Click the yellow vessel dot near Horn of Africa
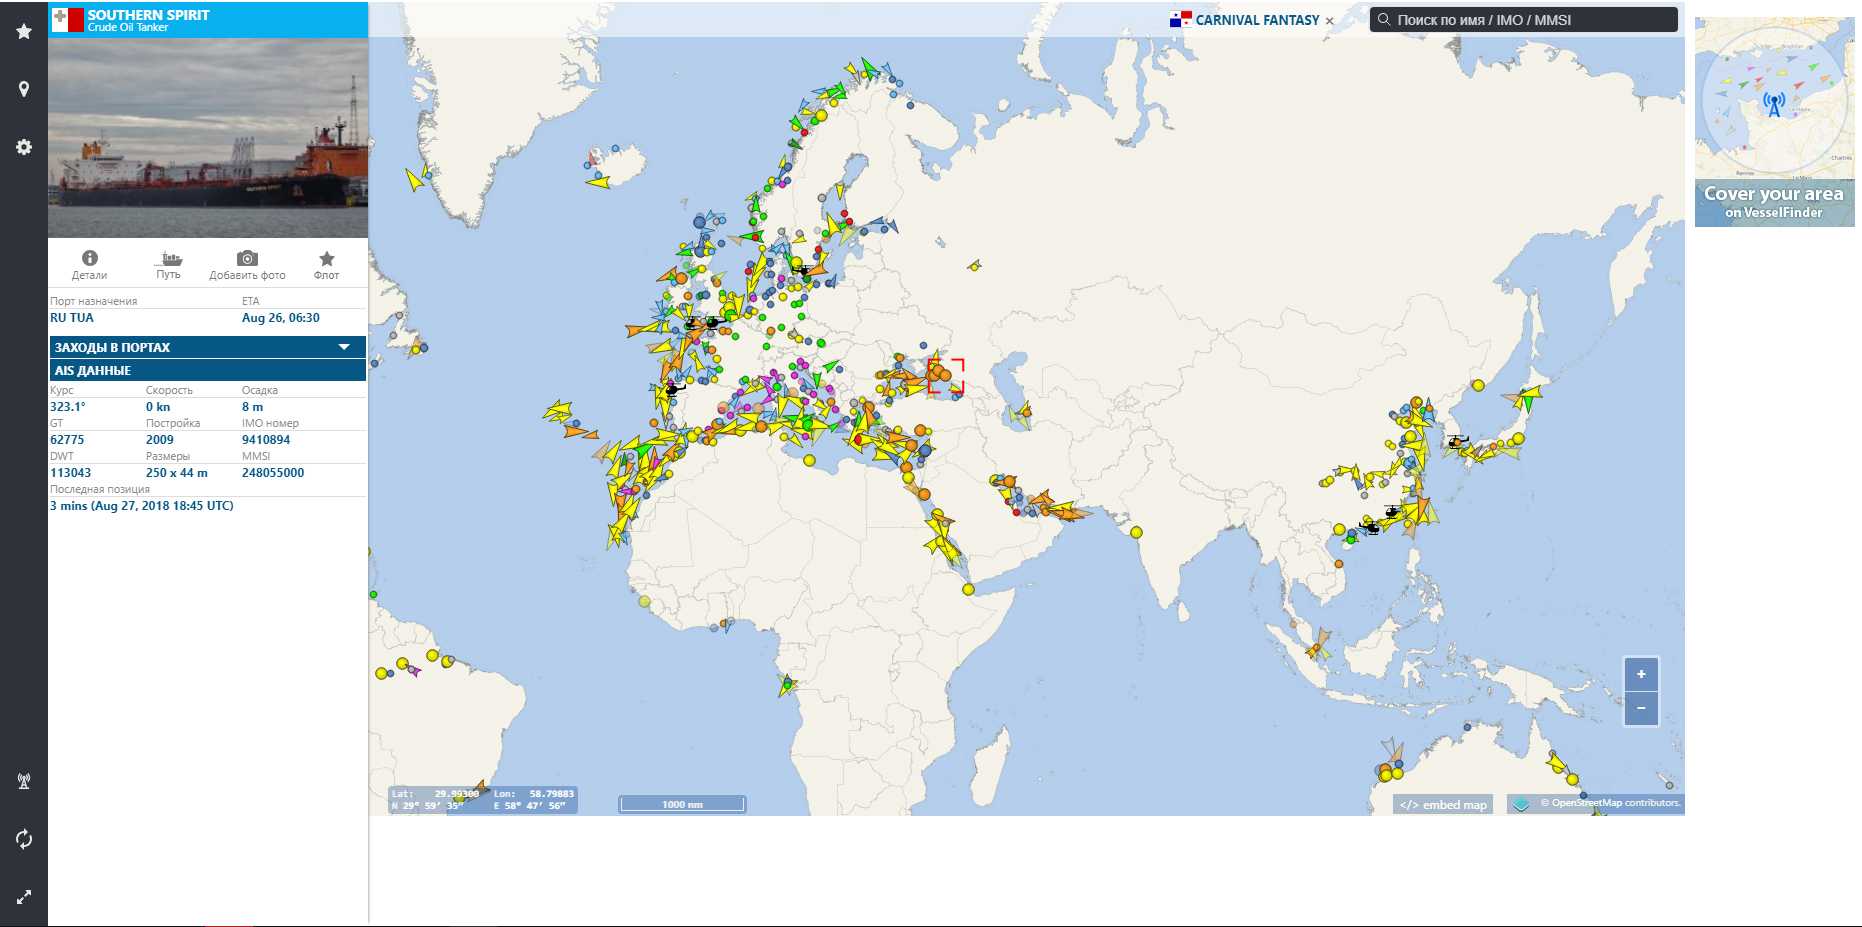Screen dimensions: 1862x927 point(968,589)
